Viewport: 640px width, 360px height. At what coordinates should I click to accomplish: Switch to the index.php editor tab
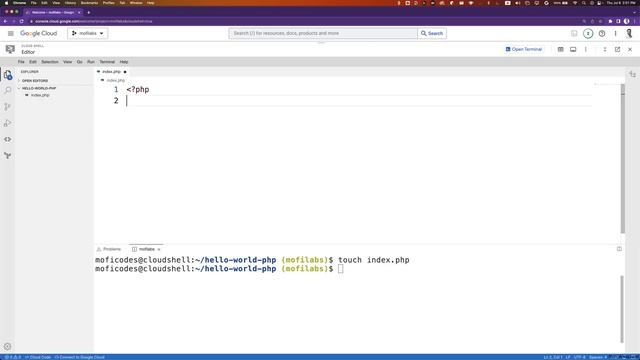click(111, 72)
